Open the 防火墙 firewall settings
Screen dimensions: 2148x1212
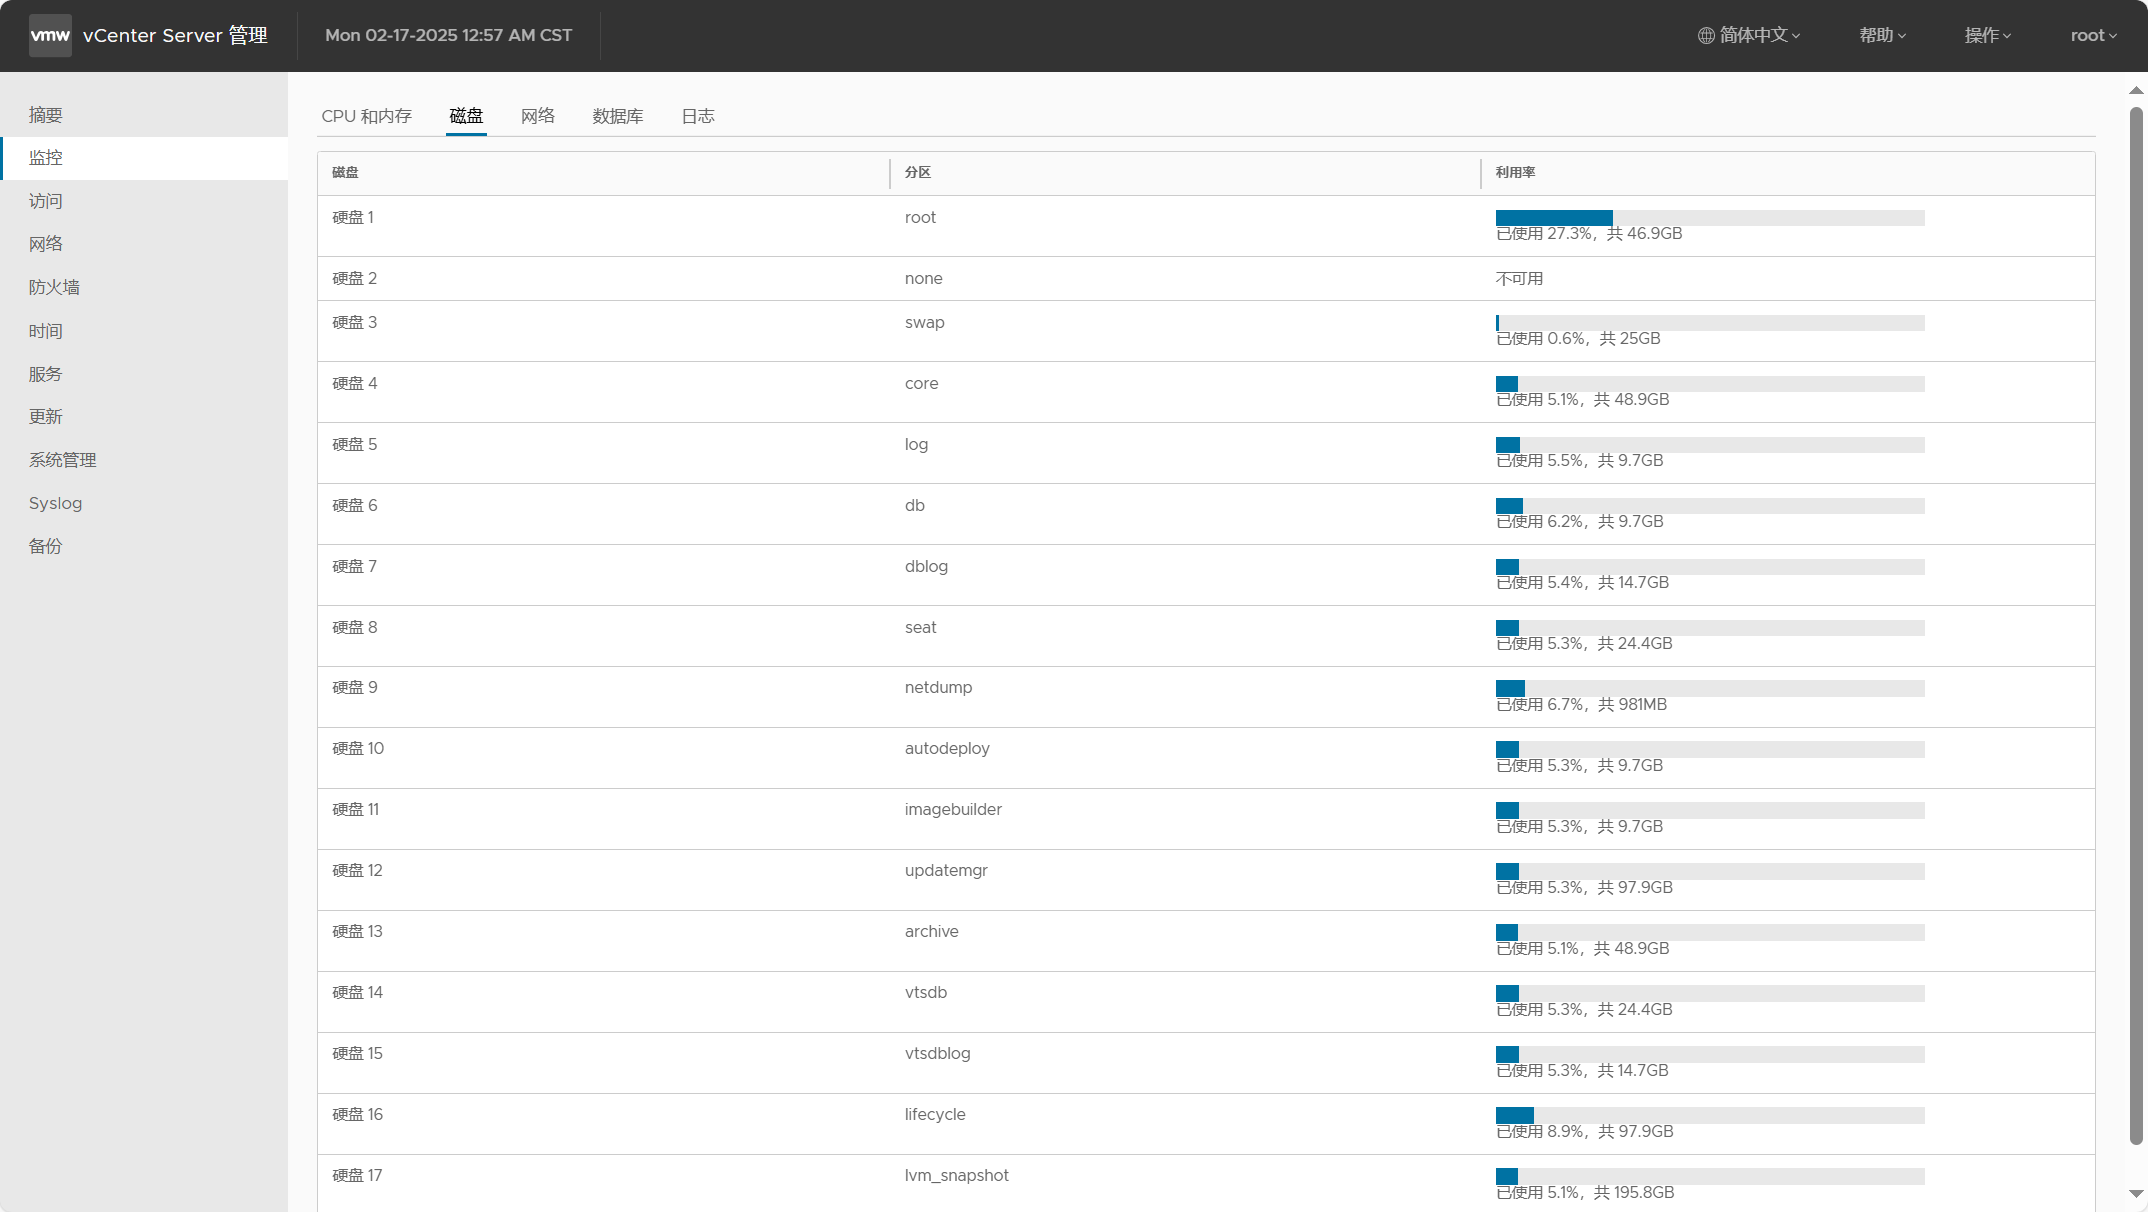(56, 288)
